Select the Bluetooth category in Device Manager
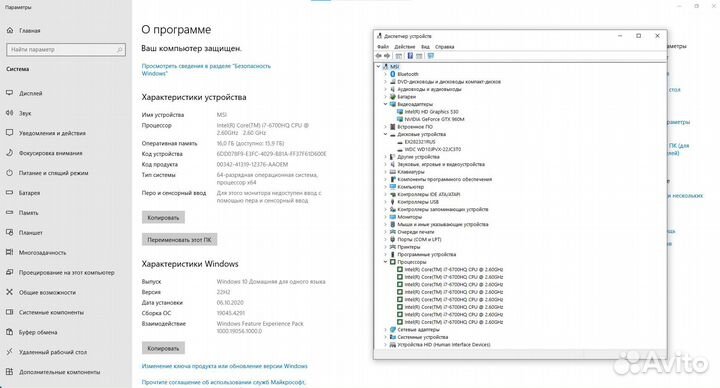Viewport: 720px width, 388px height. point(408,74)
